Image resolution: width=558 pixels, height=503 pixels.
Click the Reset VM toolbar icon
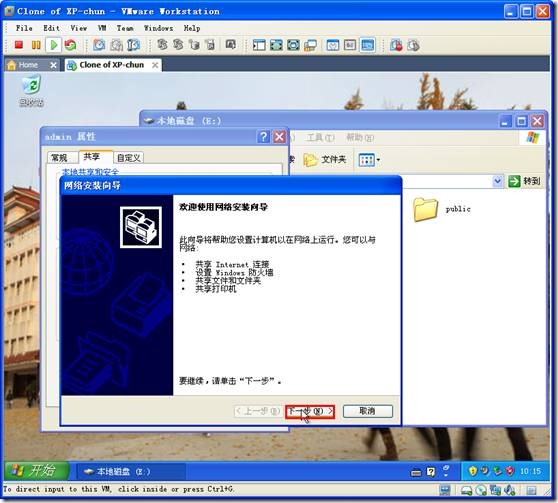pyautogui.click(x=70, y=45)
